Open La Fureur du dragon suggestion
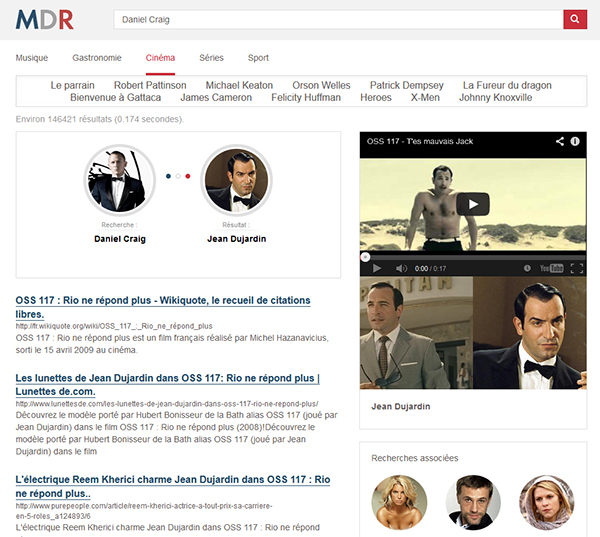Viewport: 600px width, 537px height. [507, 85]
